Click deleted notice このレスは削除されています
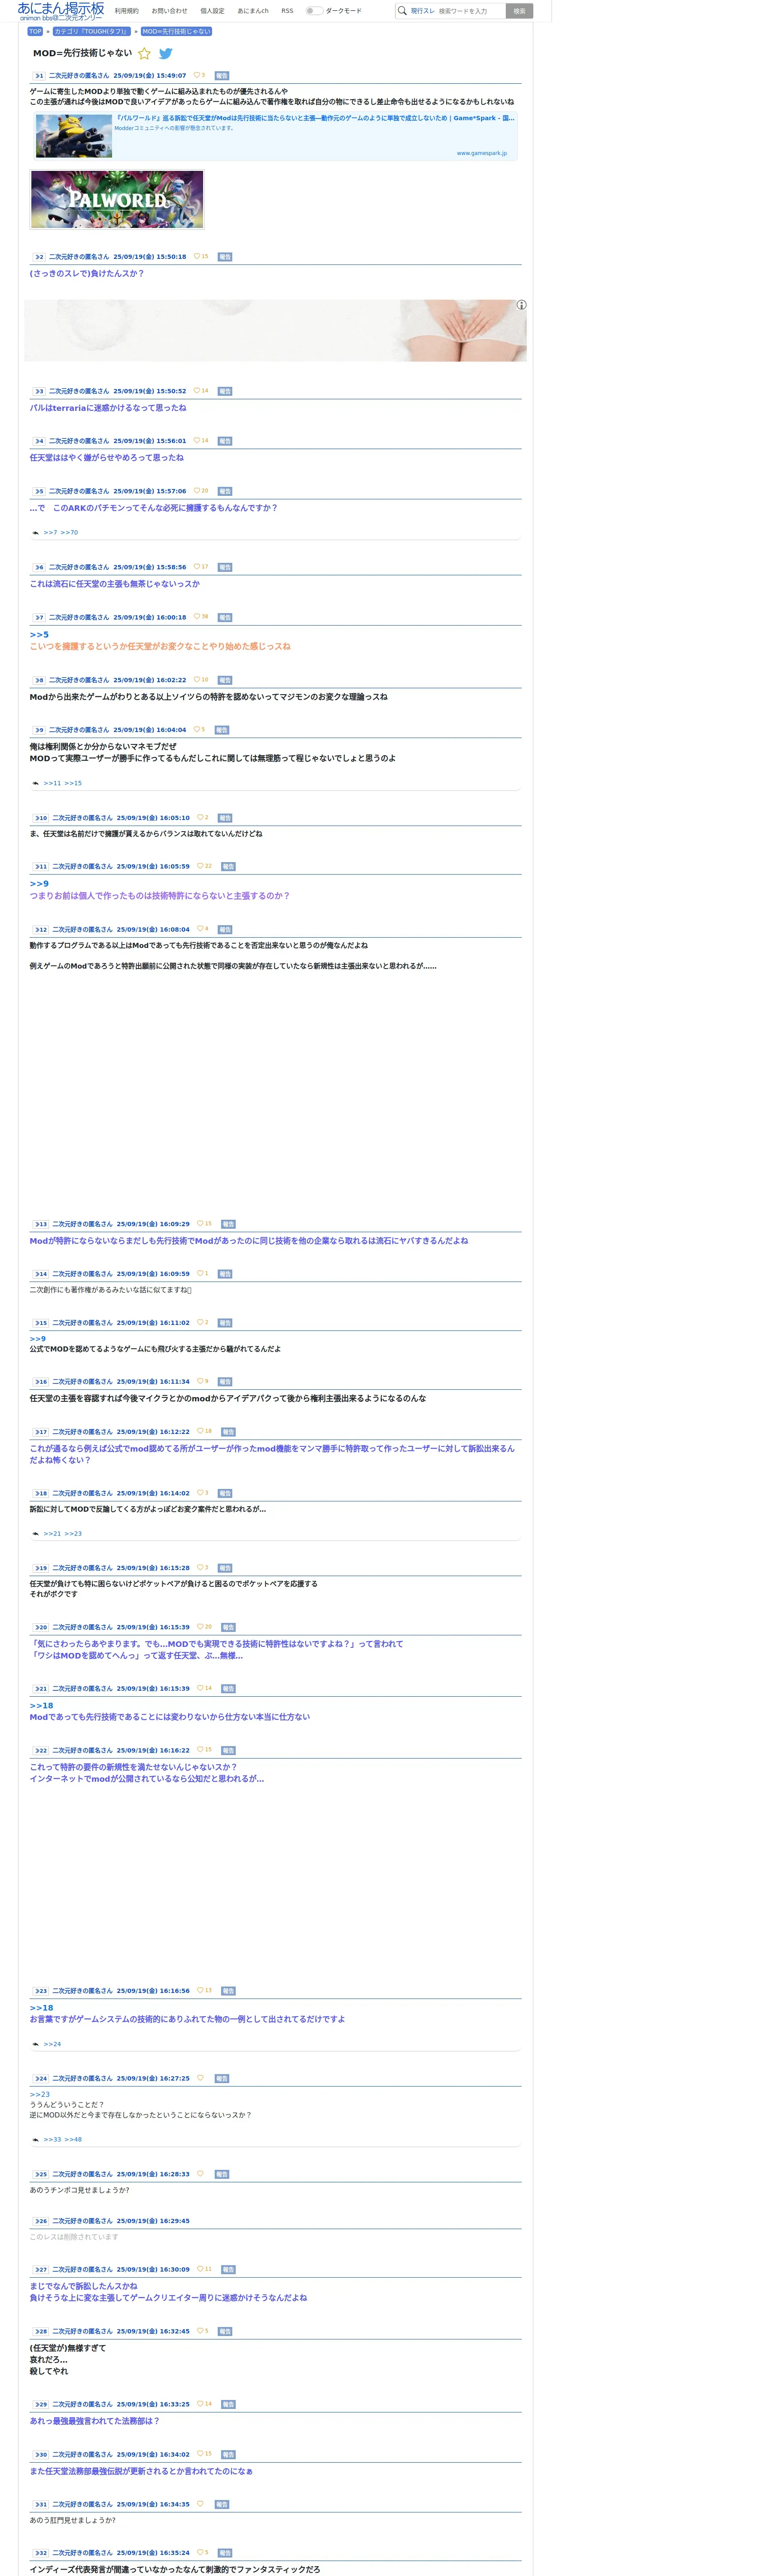778x2576 pixels. pos(74,2237)
